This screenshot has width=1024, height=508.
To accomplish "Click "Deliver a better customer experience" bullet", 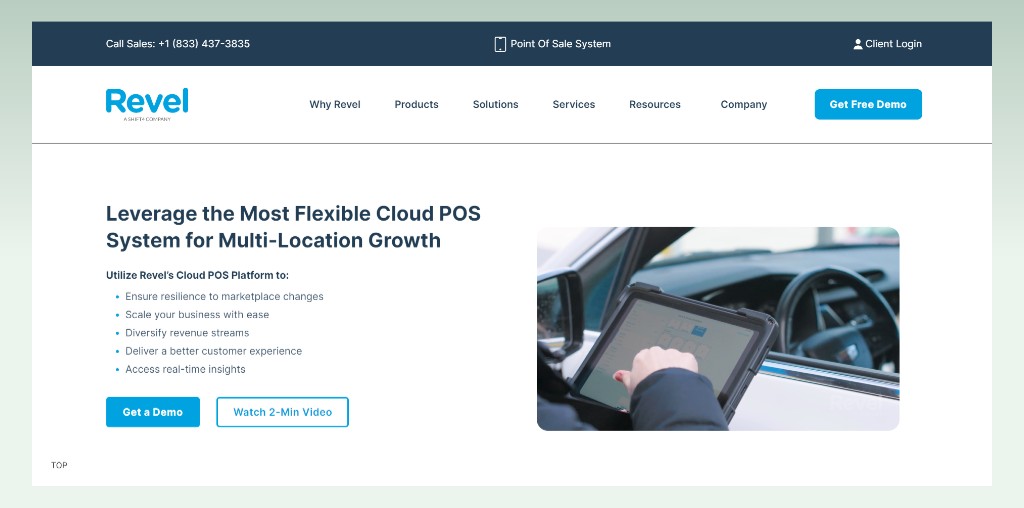I will point(214,351).
